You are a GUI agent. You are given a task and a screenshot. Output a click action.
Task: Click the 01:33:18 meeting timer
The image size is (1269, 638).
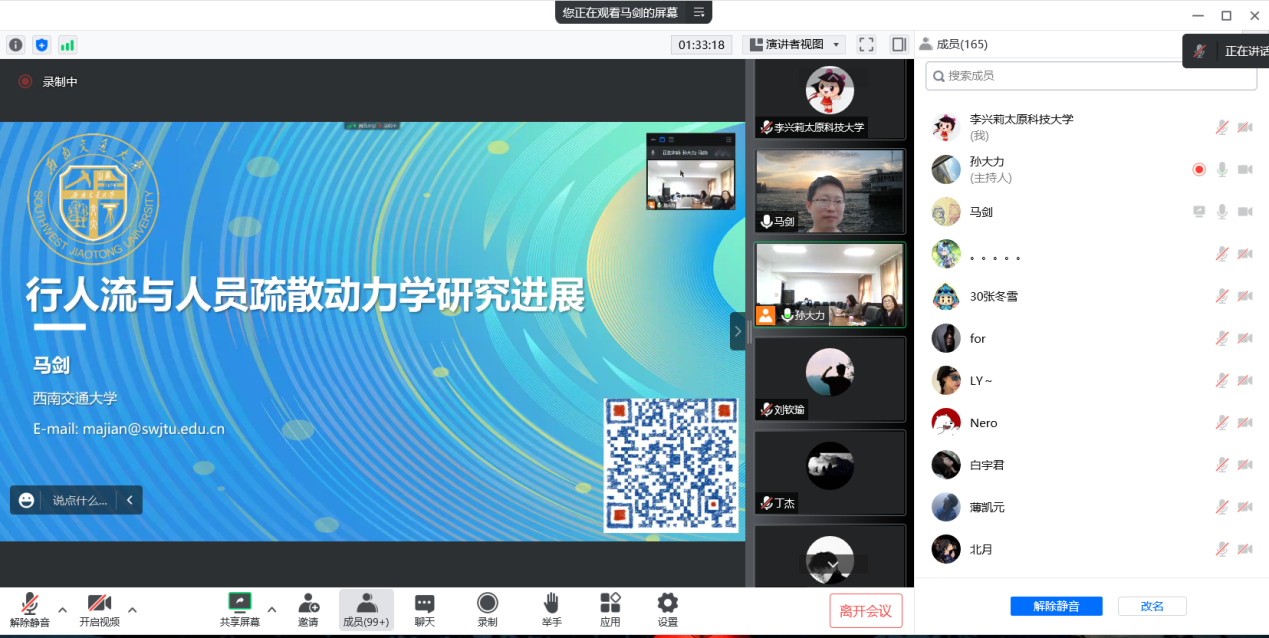tap(701, 44)
